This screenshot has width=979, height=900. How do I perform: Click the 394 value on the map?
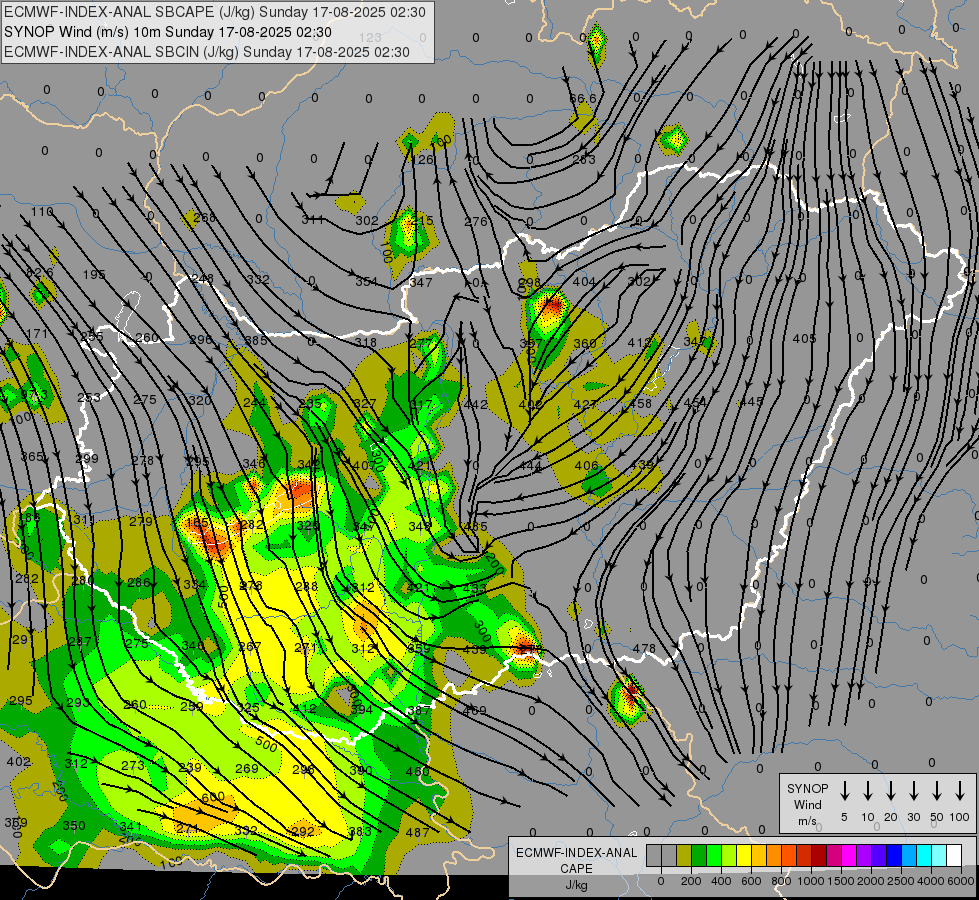tap(362, 710)
